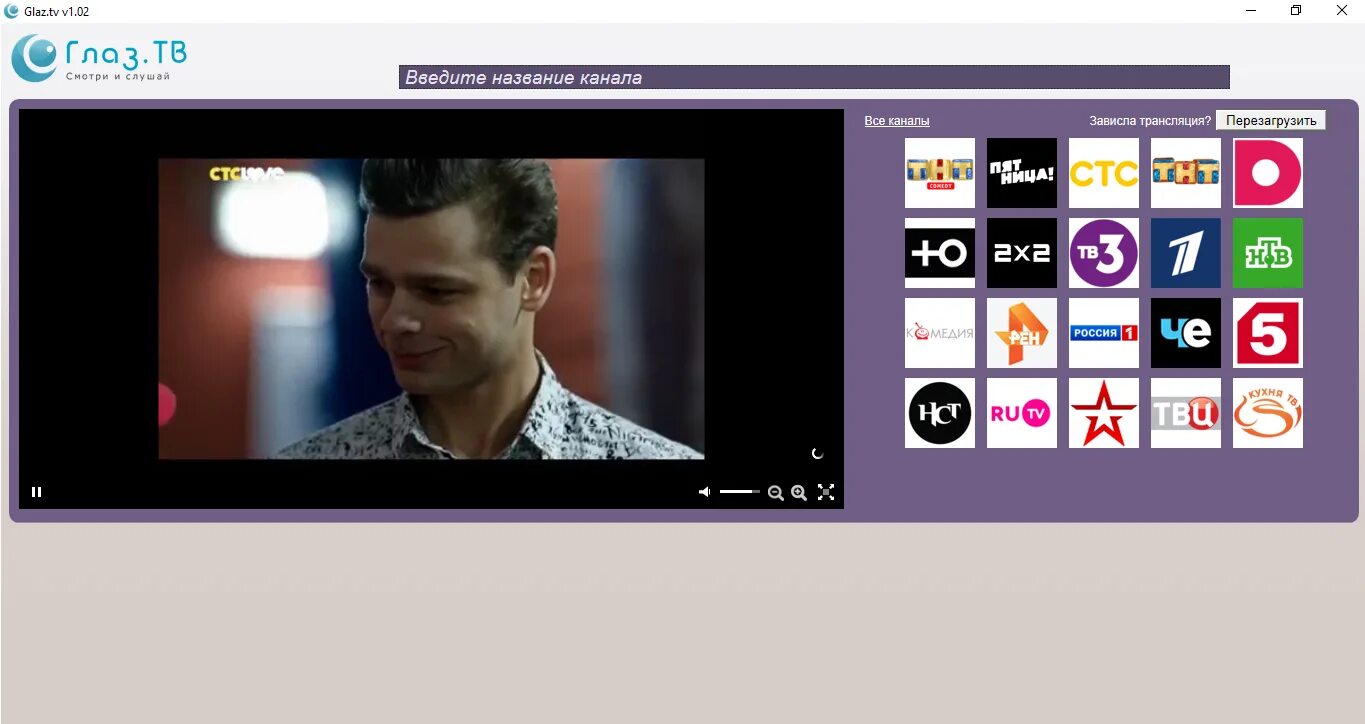This screenshot has height=724, width=1365.
Task: Switch to the Звезда channel
Action: [x=1103, y=413]
